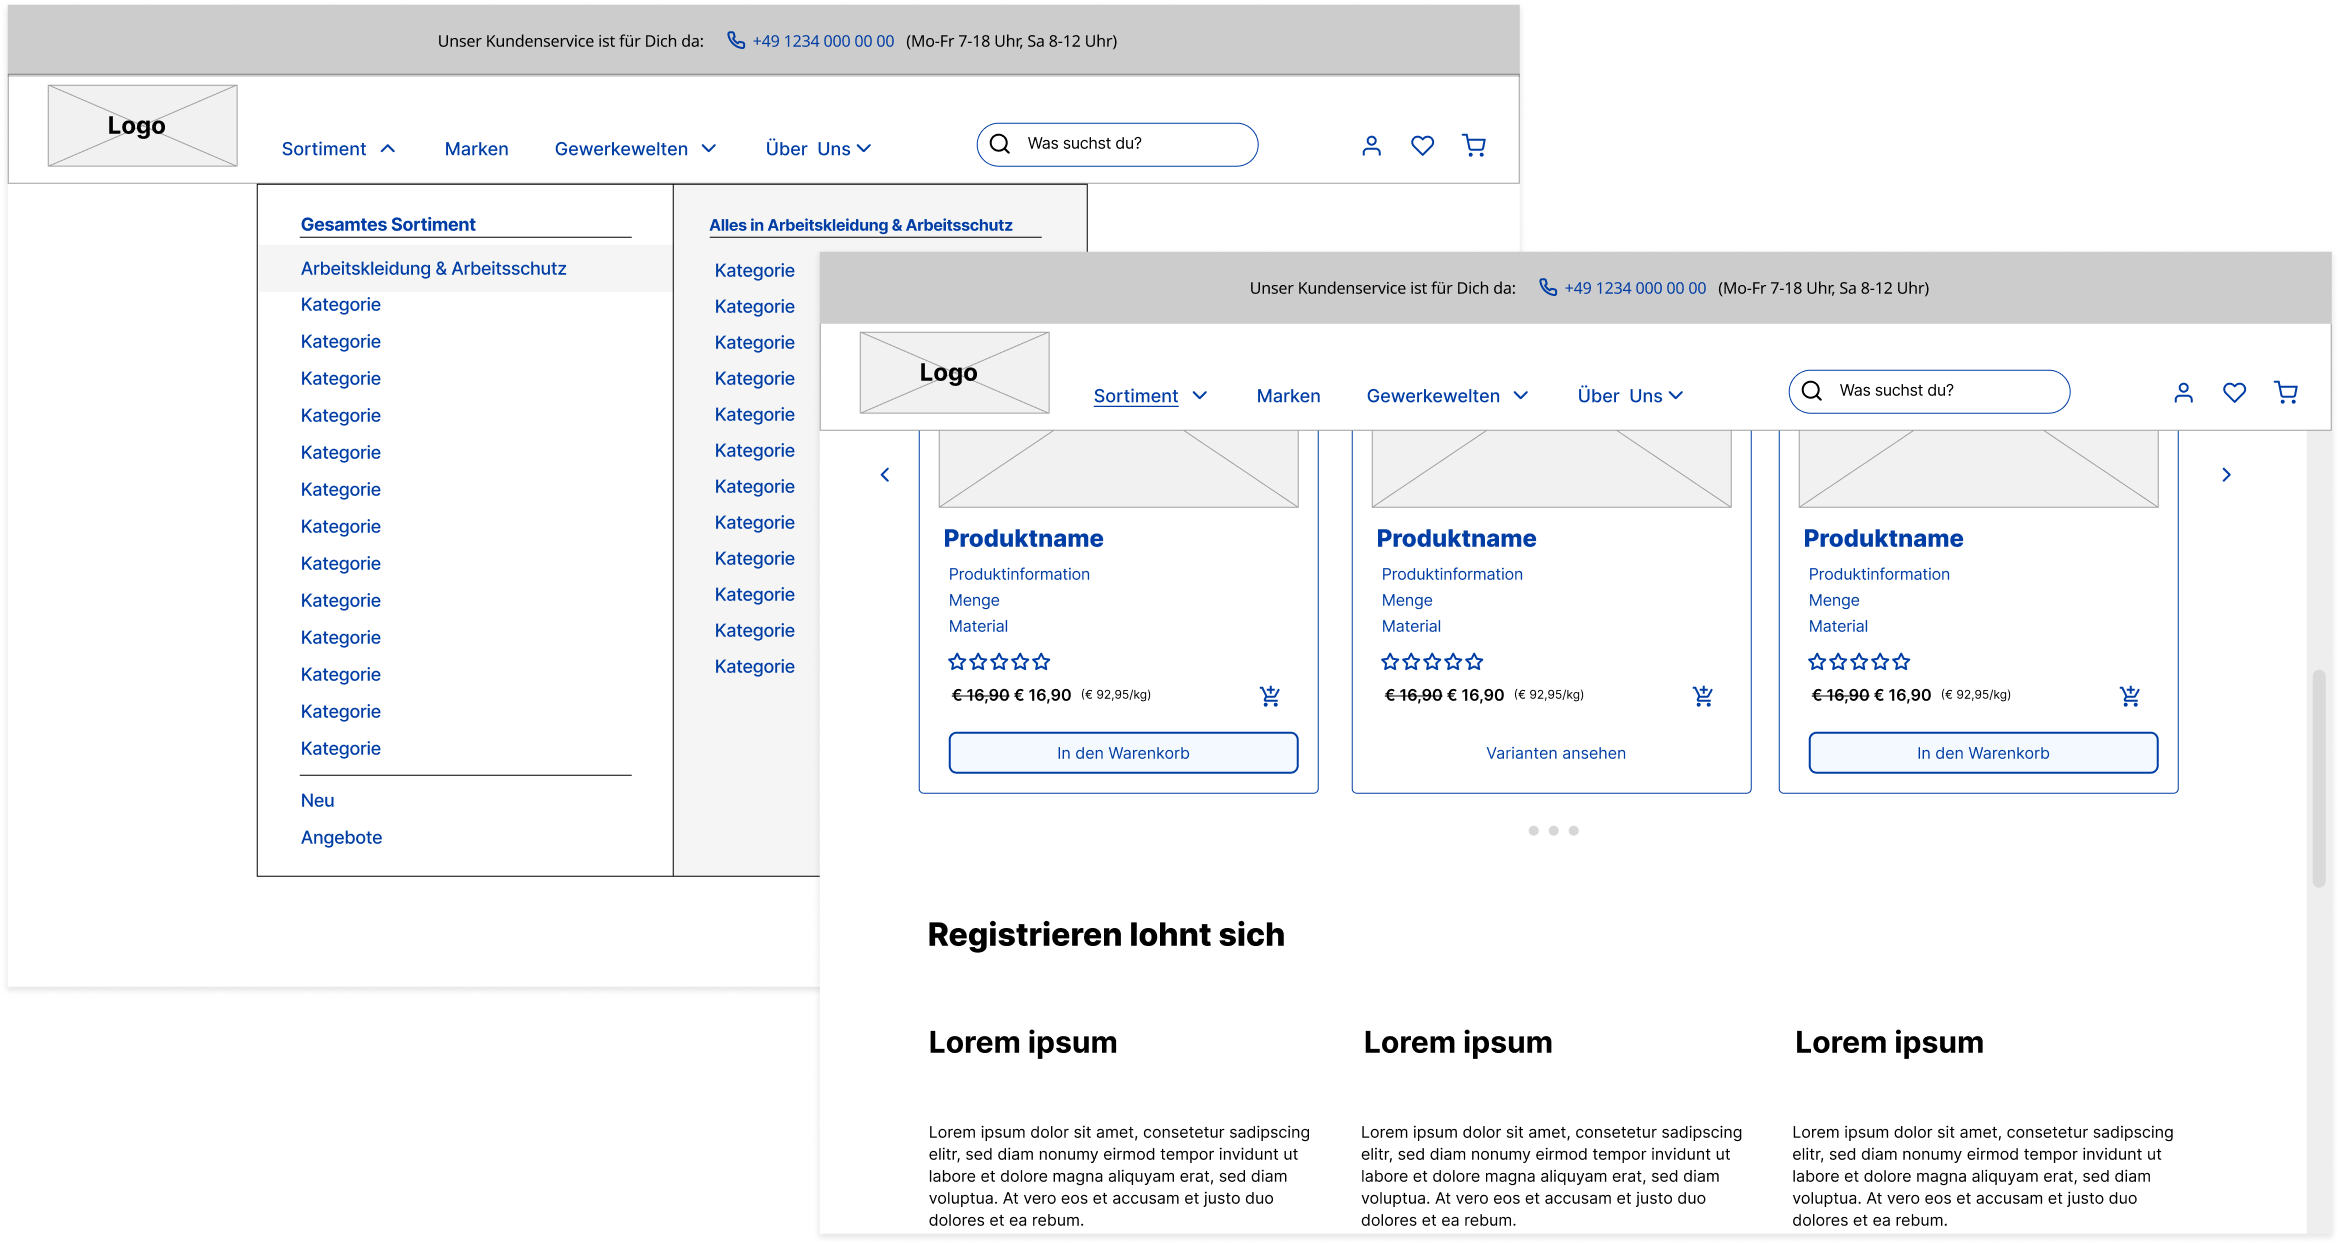The height and width of the screenshot is (1245, 2340).
Task: Click the heart icon in back window header
Action: 1422,146
